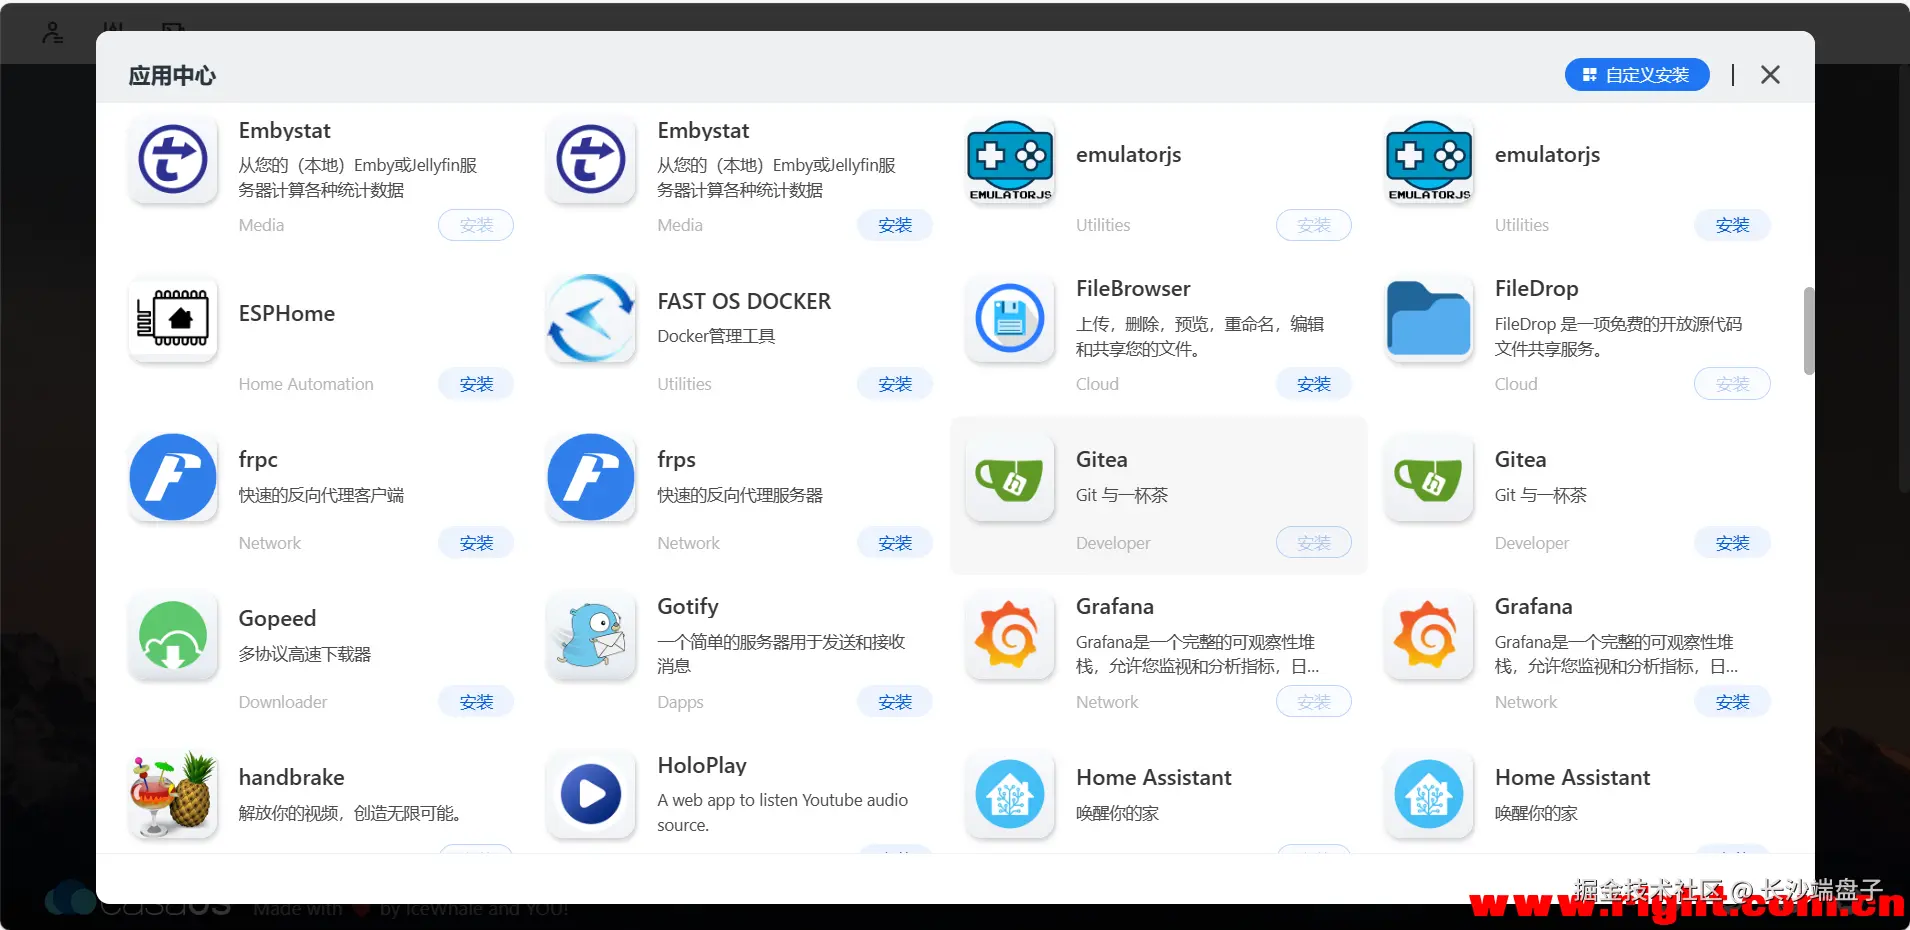Click the Home Automation category label
Screen dimensions: 1910x930
[x=306, y=384]
